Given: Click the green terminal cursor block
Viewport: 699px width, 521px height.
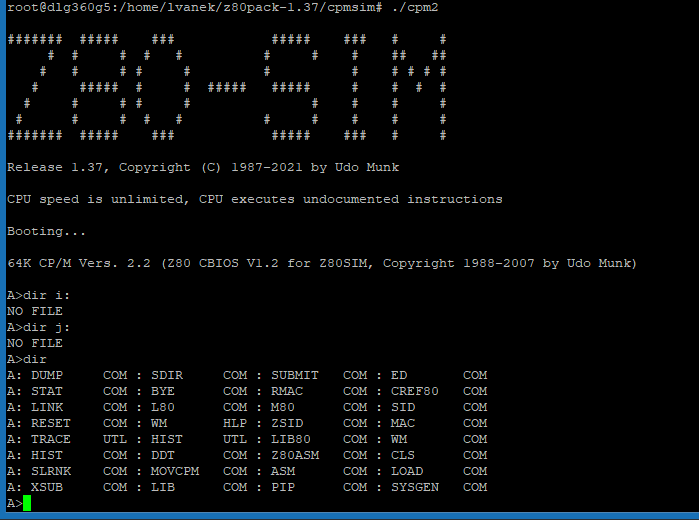Looking at the screenshot, I should (x=27, y=503).
